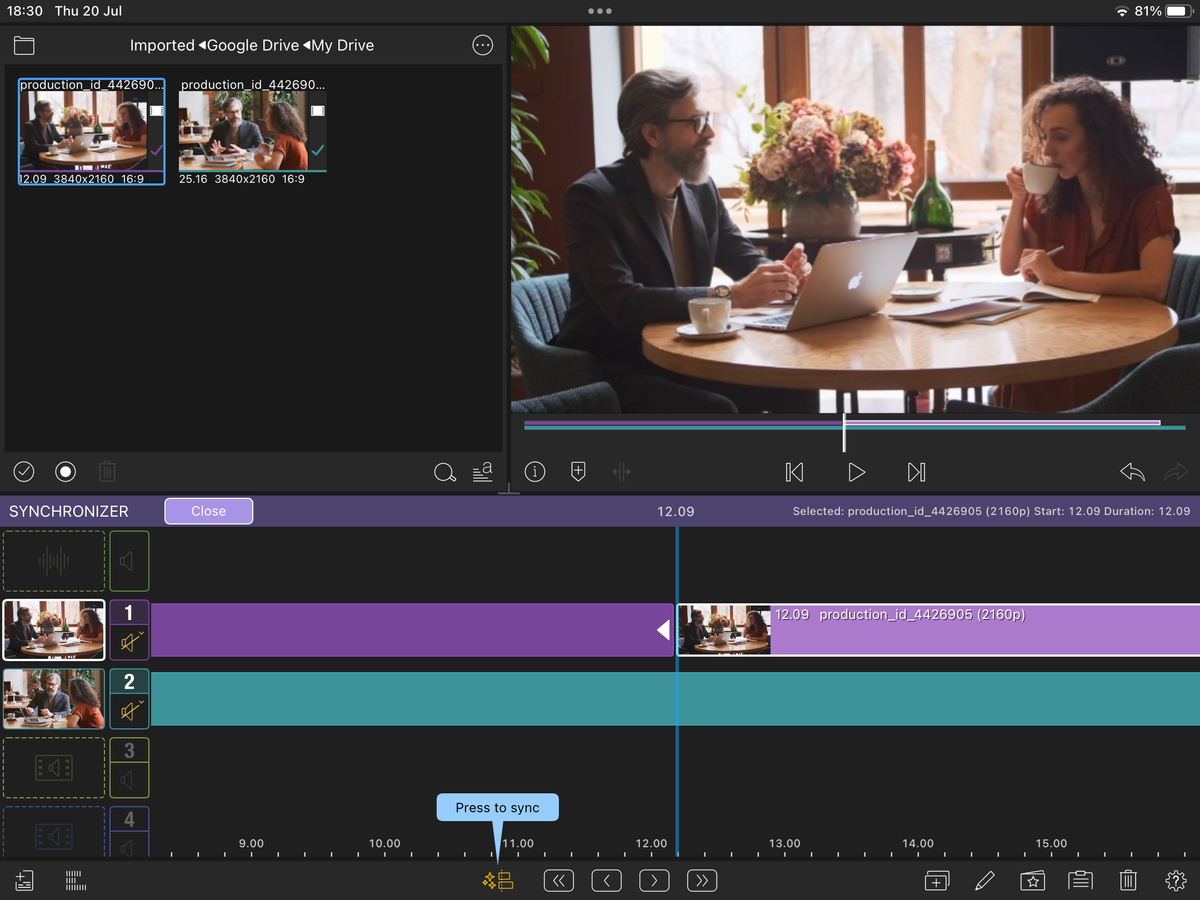Open the sort order control next to search
This screenshot has height=900, width=1200.
click(x=483, y=472)
